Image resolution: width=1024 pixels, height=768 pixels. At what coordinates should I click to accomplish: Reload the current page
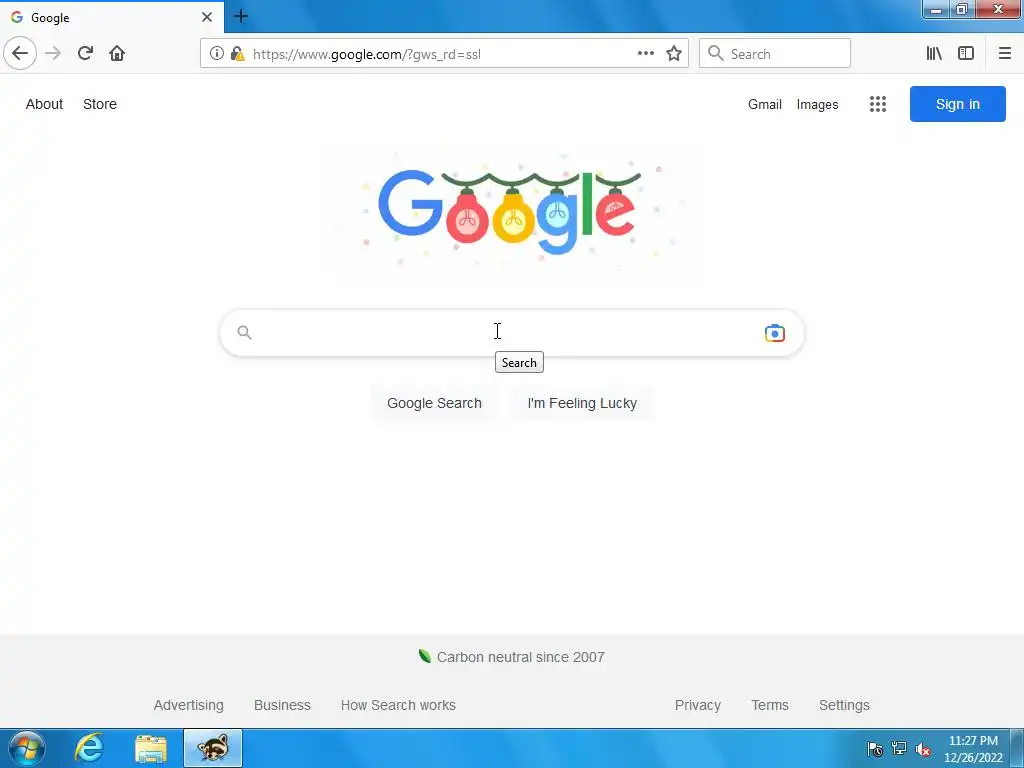coord(85,54)
